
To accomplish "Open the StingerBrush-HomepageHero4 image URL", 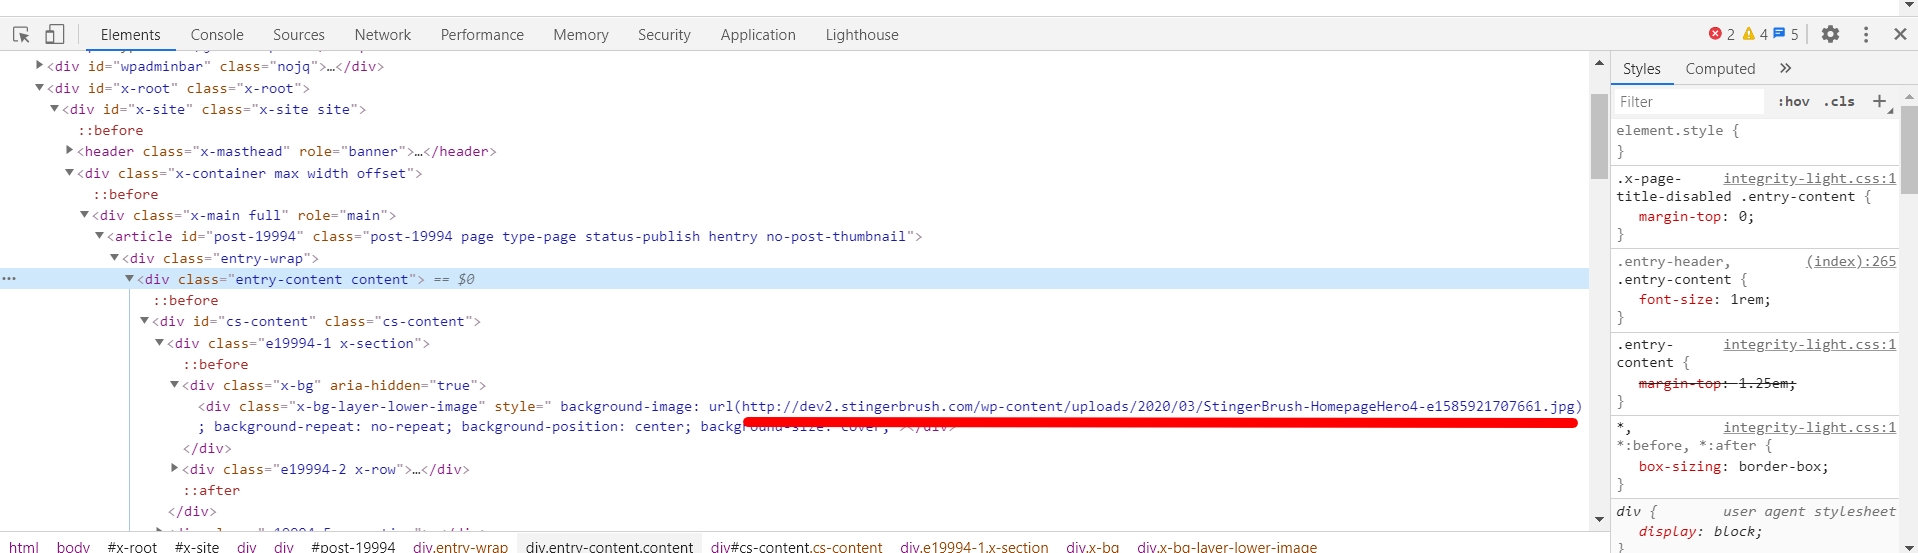I will click(1158, 406).
